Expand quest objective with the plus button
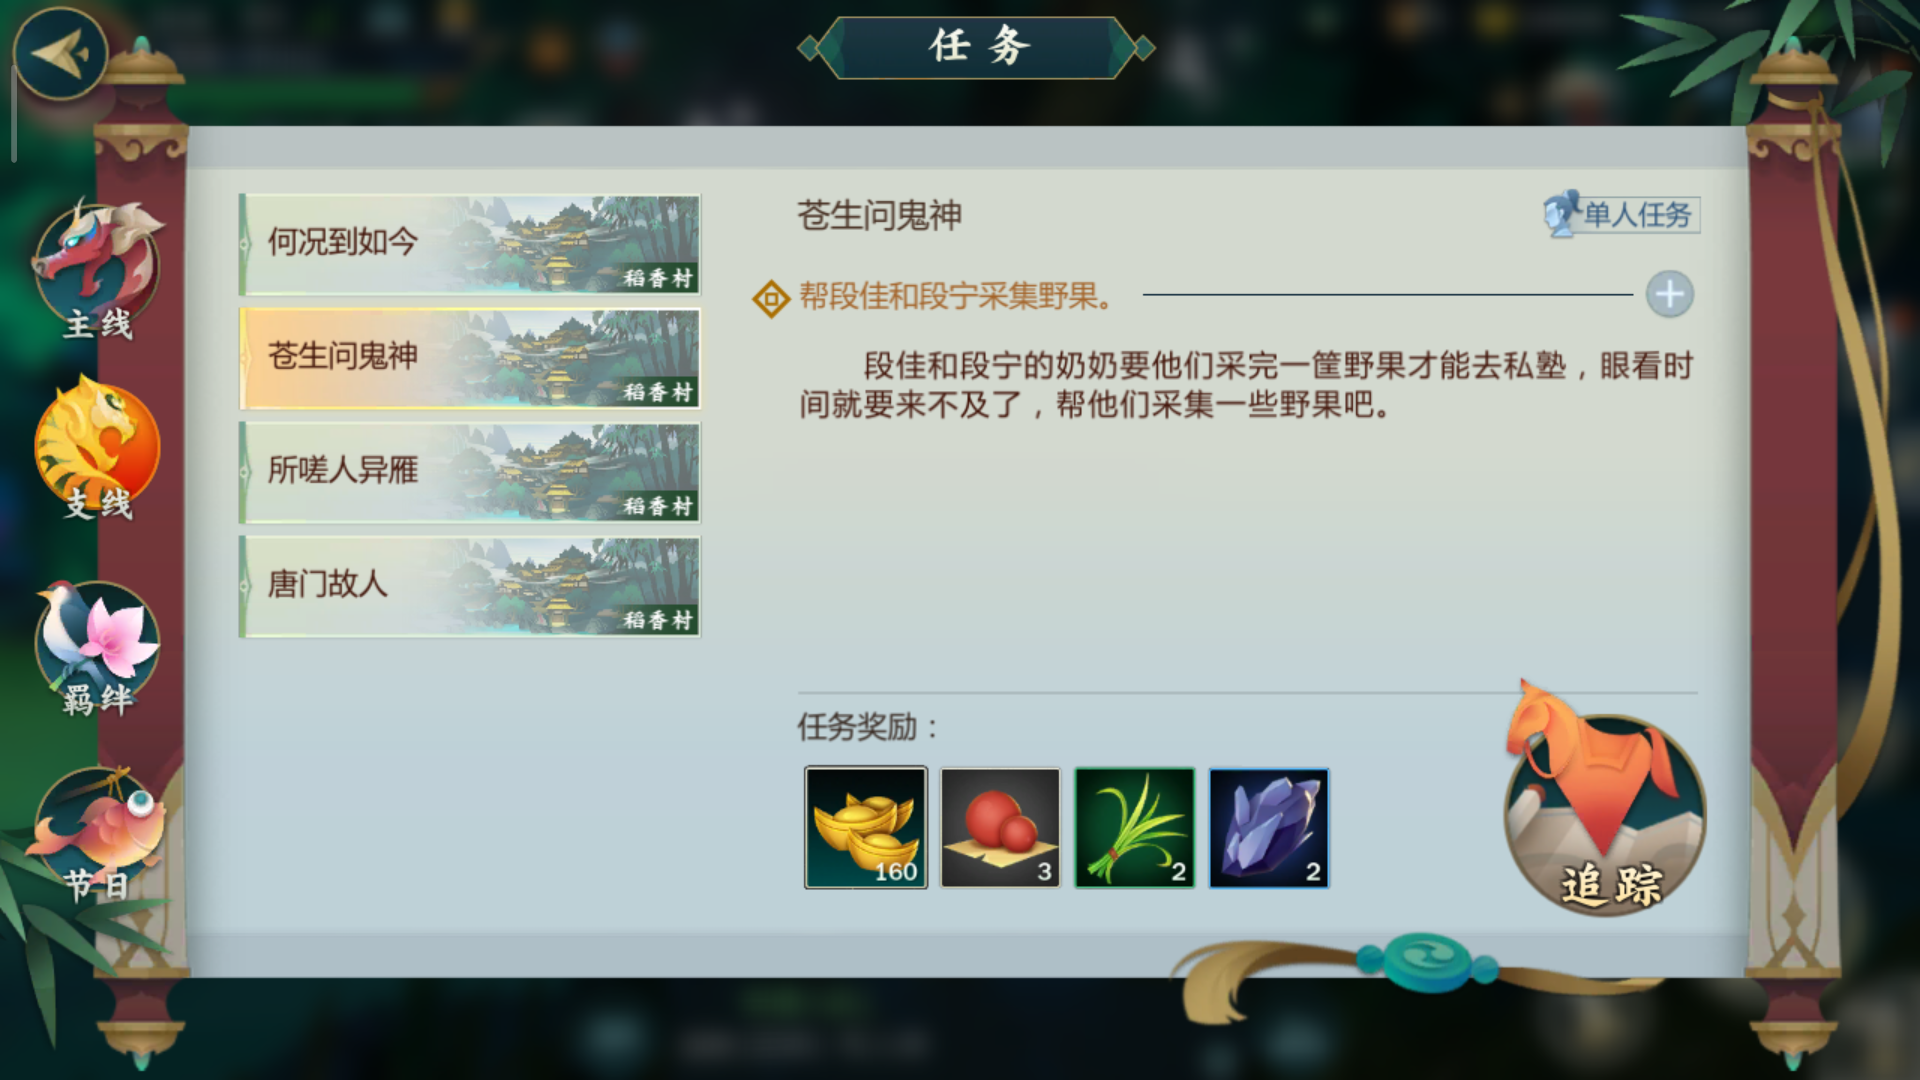This screenshot has height=1080, width=1920. point(1669,295)
